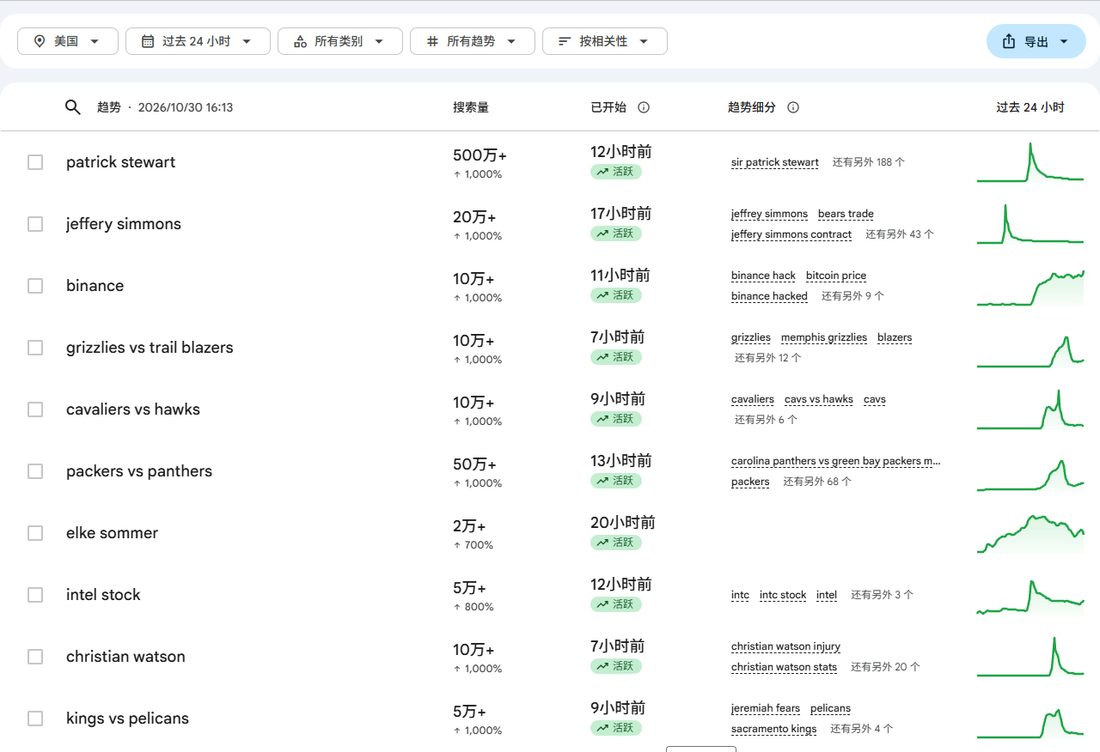Open the intel stock trend title
Viewport: 1100px width, 752px height.
click(103, 594)
